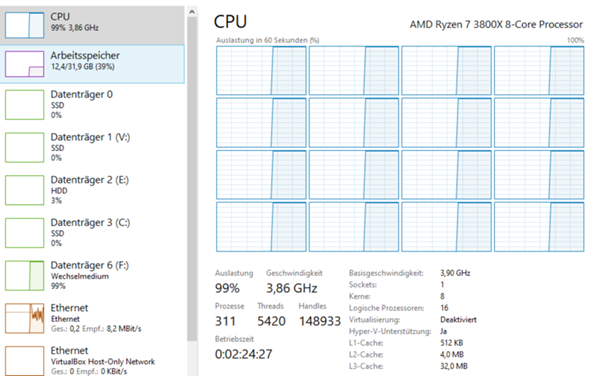Screen dimensions: 590x376
Task: Select Datenträger 6 (F:) Wechselmedium icon
Action: (x=24, y=276)
